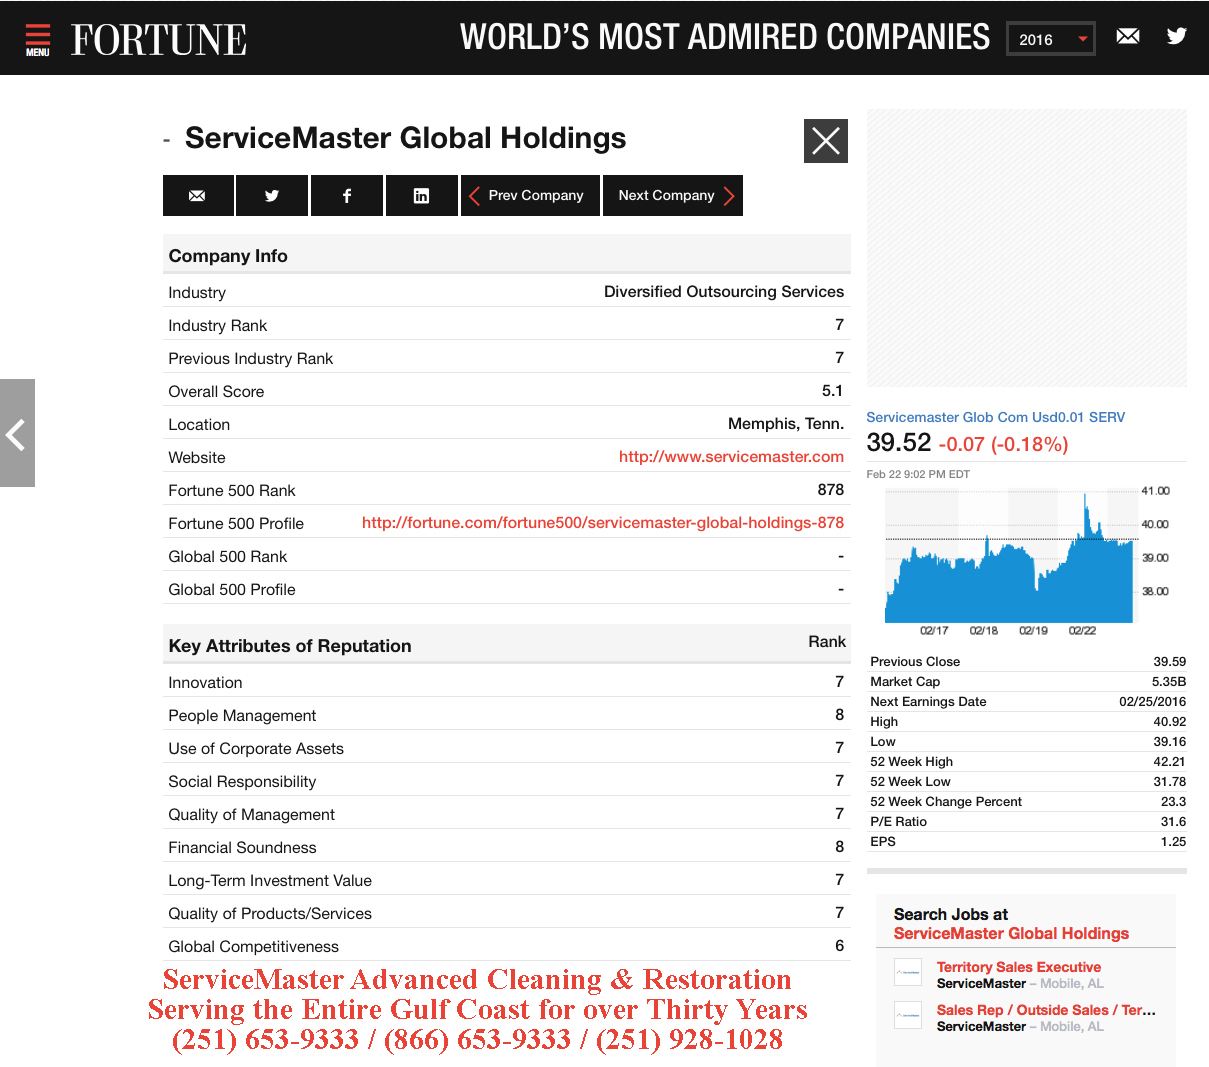
Task: Click the left-side previous arrow tab
Action: pyautogui.click(x=17, y=433)
